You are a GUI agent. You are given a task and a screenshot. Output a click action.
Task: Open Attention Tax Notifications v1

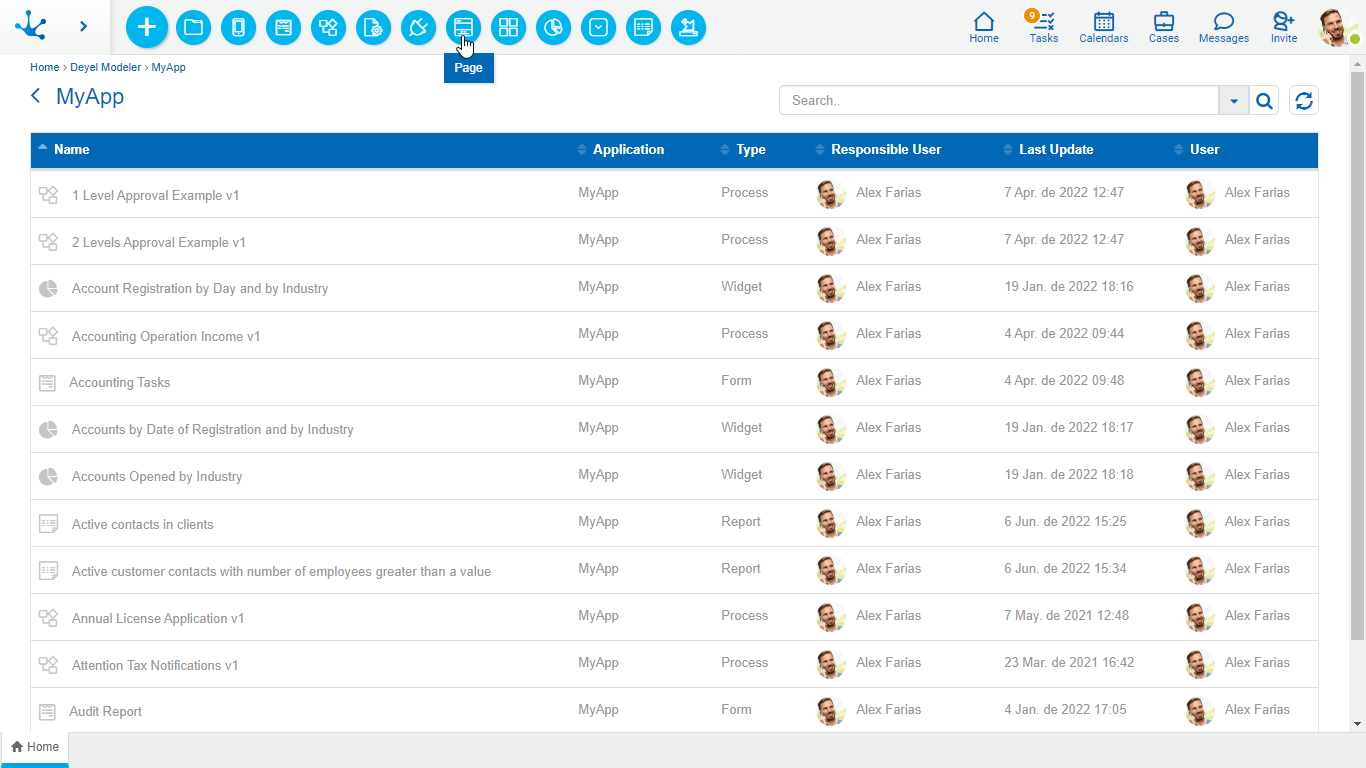(155, 665)
